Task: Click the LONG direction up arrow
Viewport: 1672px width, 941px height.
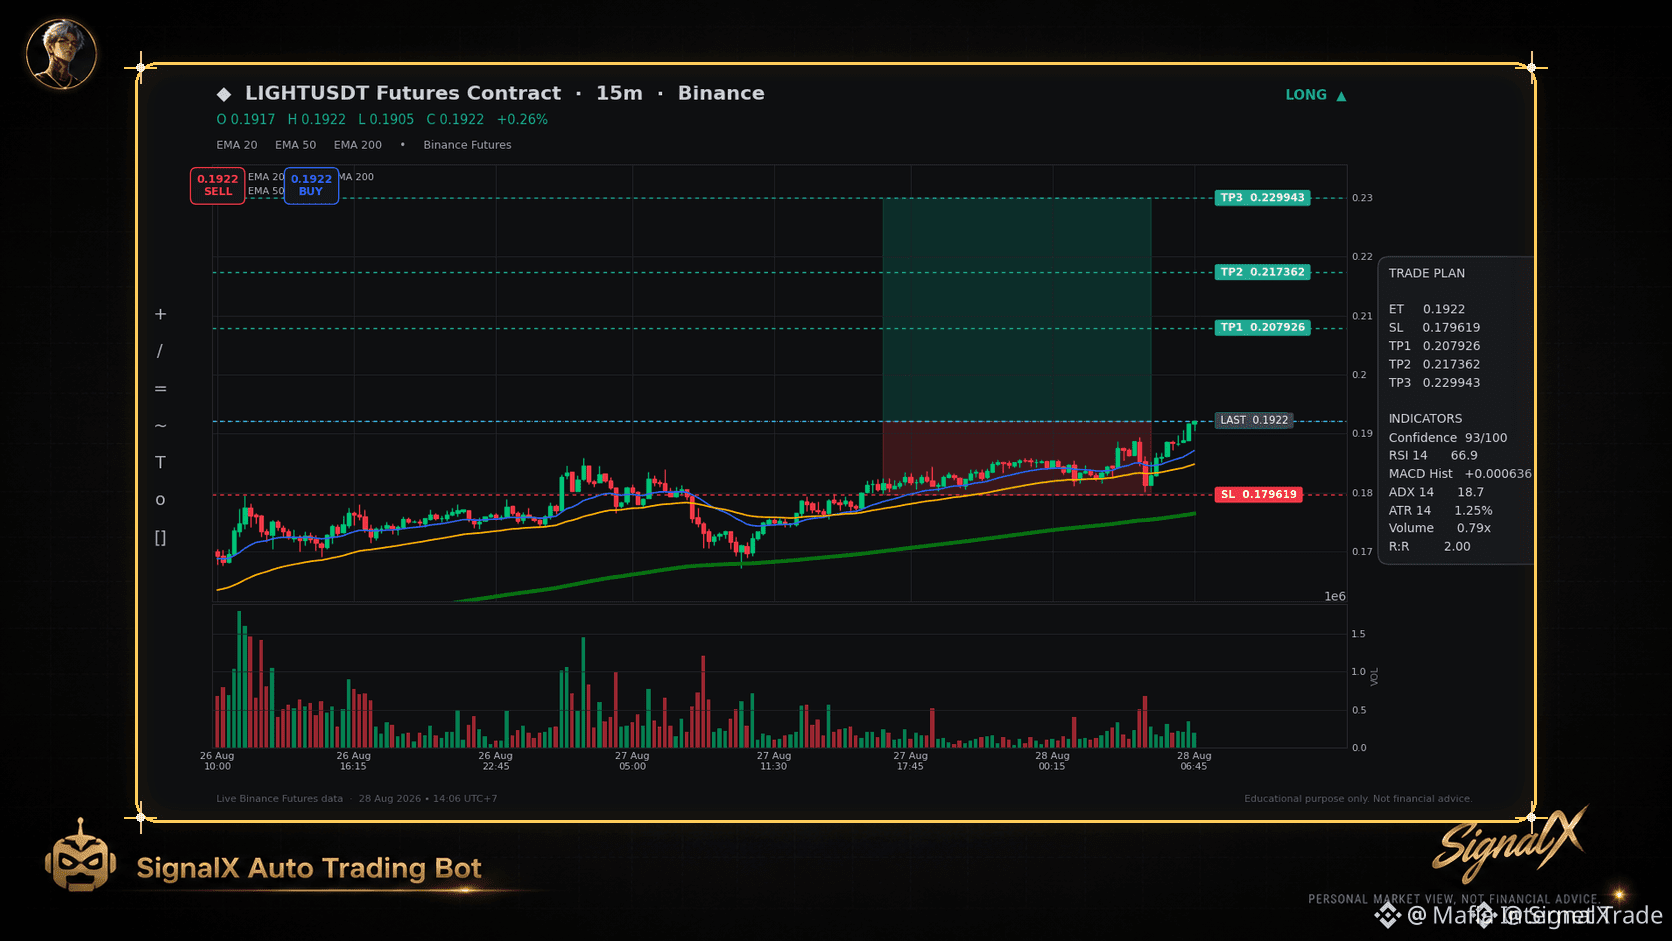Action: (1341, 96)
